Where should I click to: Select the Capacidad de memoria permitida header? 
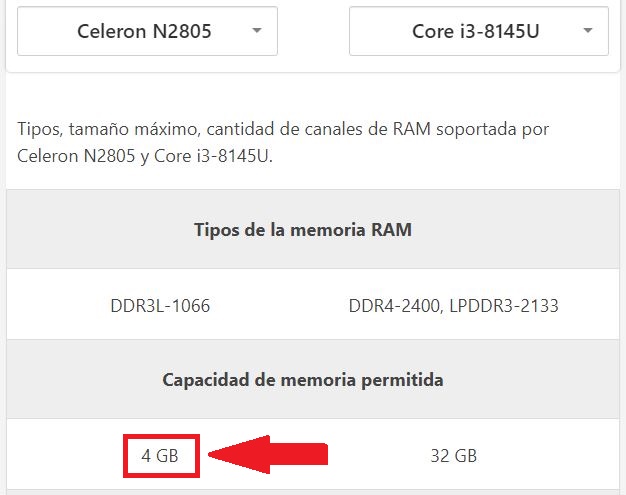303,380
